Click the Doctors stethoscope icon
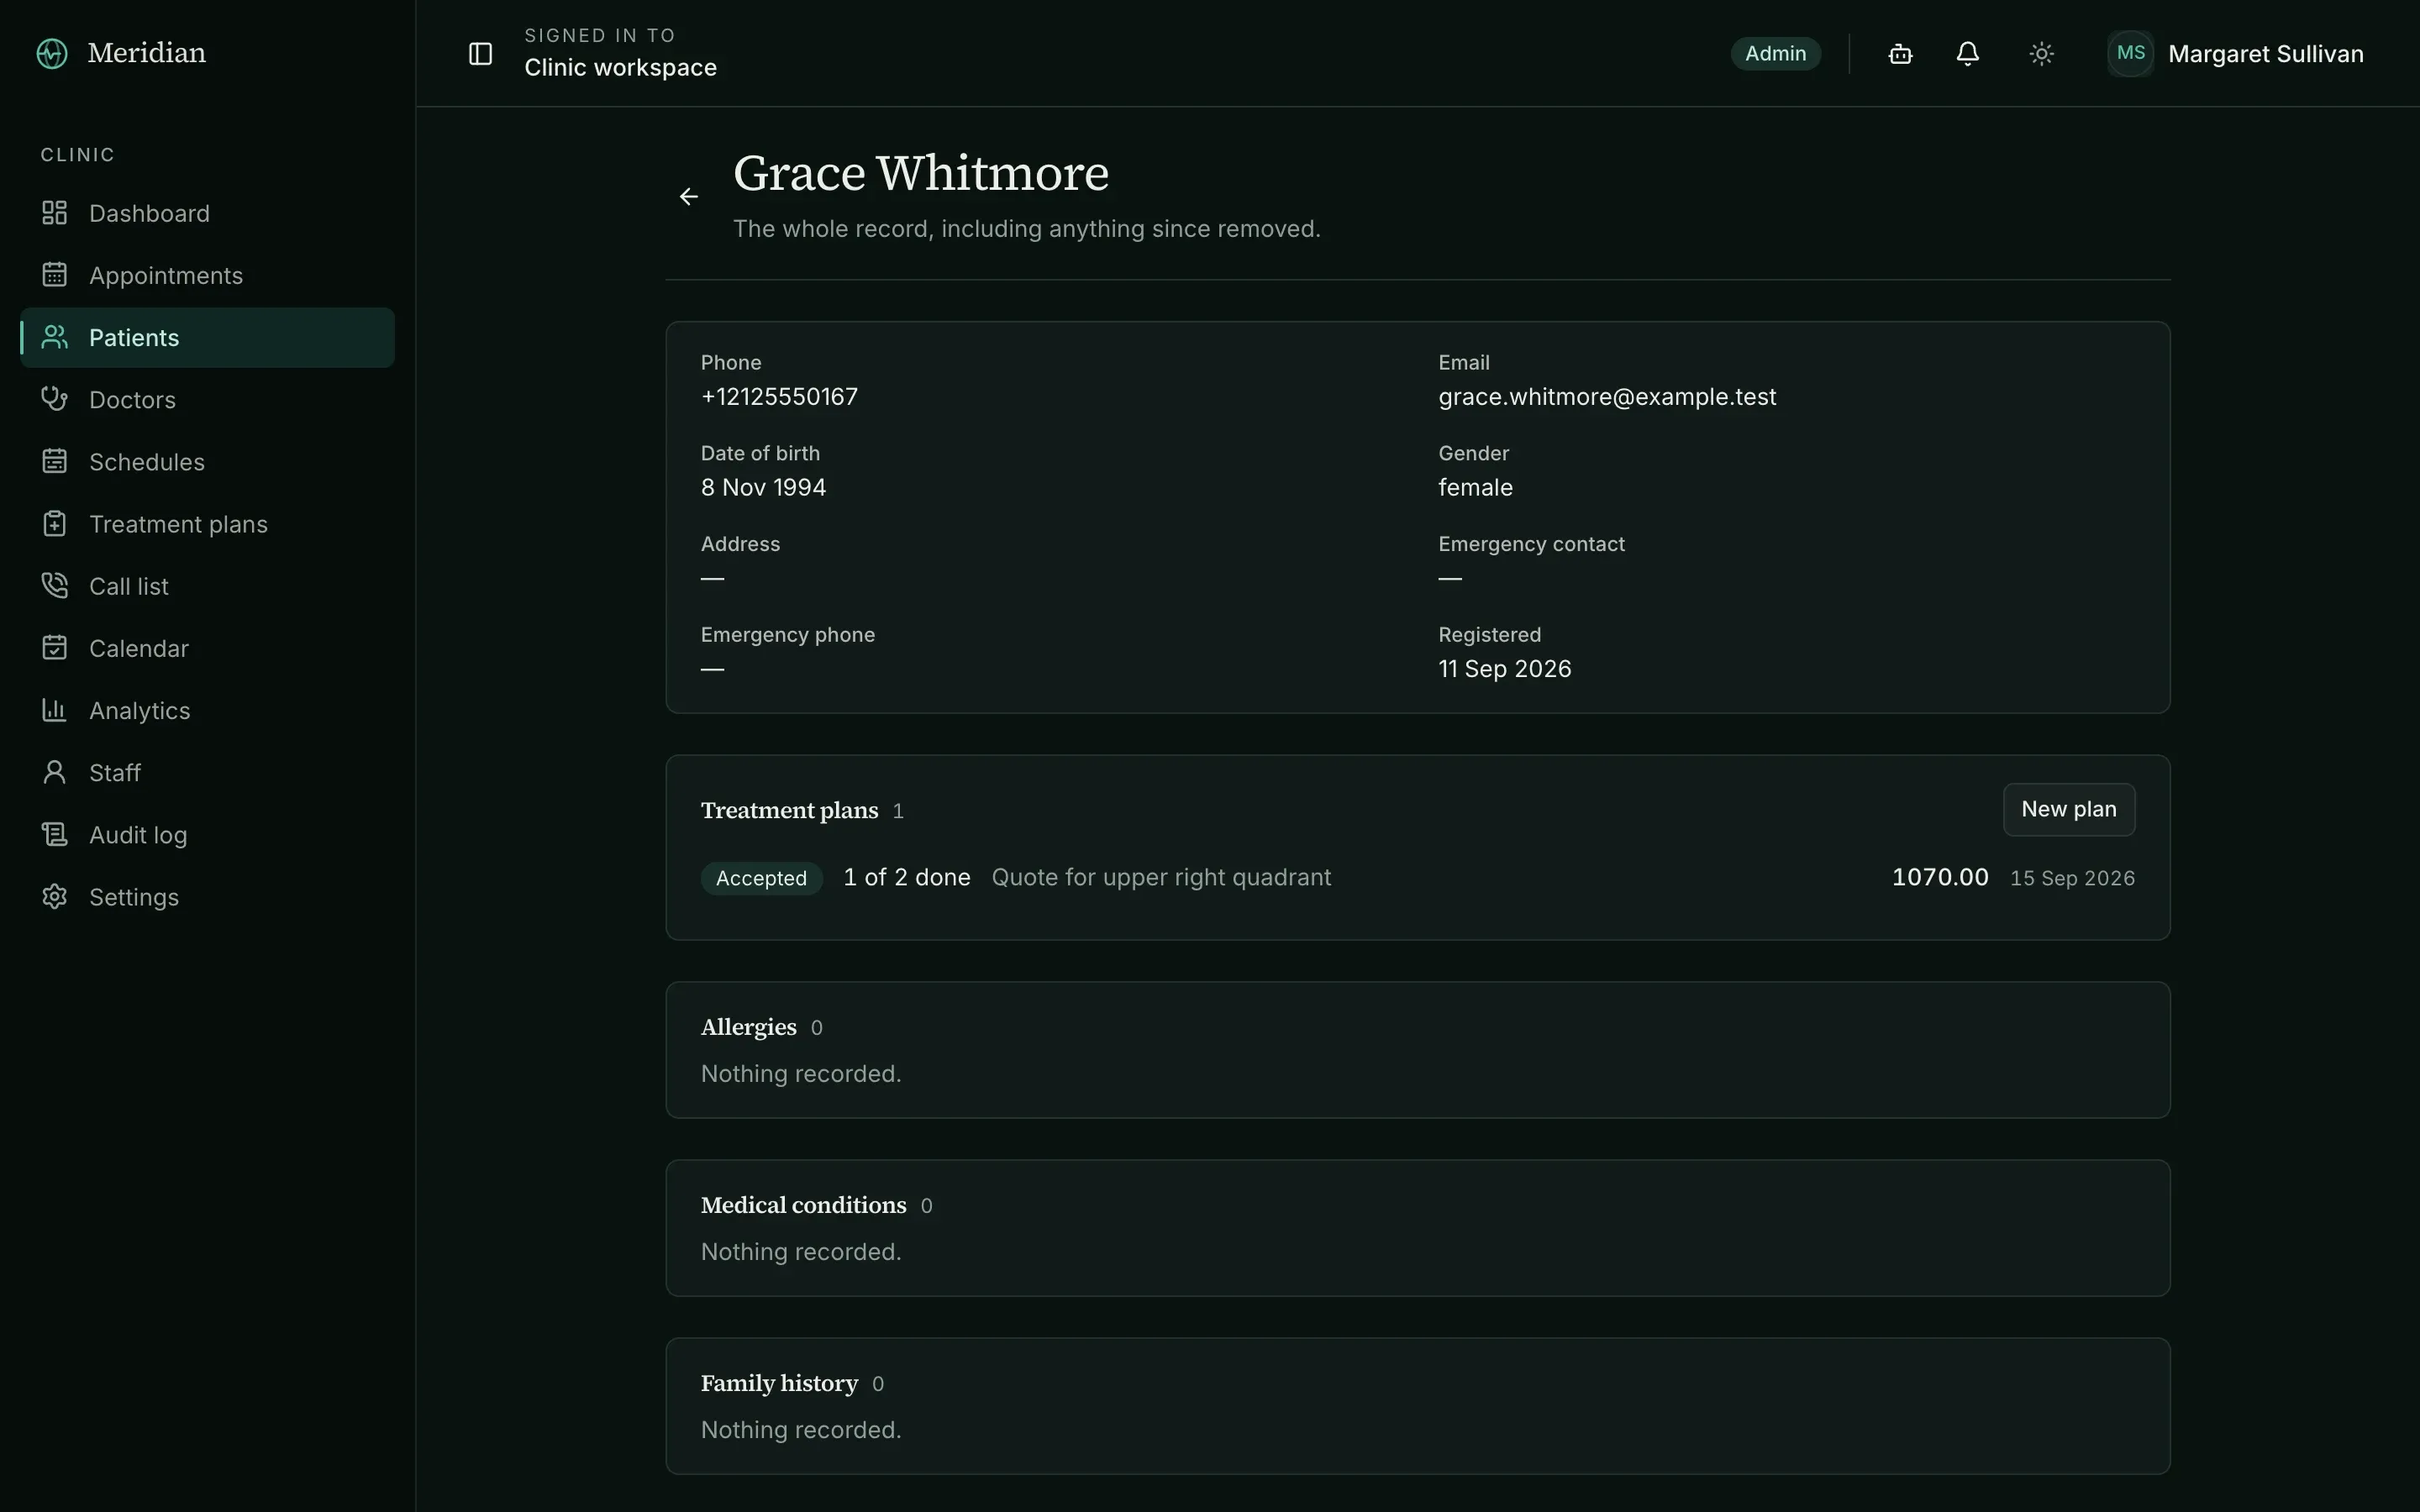 click(x=54, y=399)
